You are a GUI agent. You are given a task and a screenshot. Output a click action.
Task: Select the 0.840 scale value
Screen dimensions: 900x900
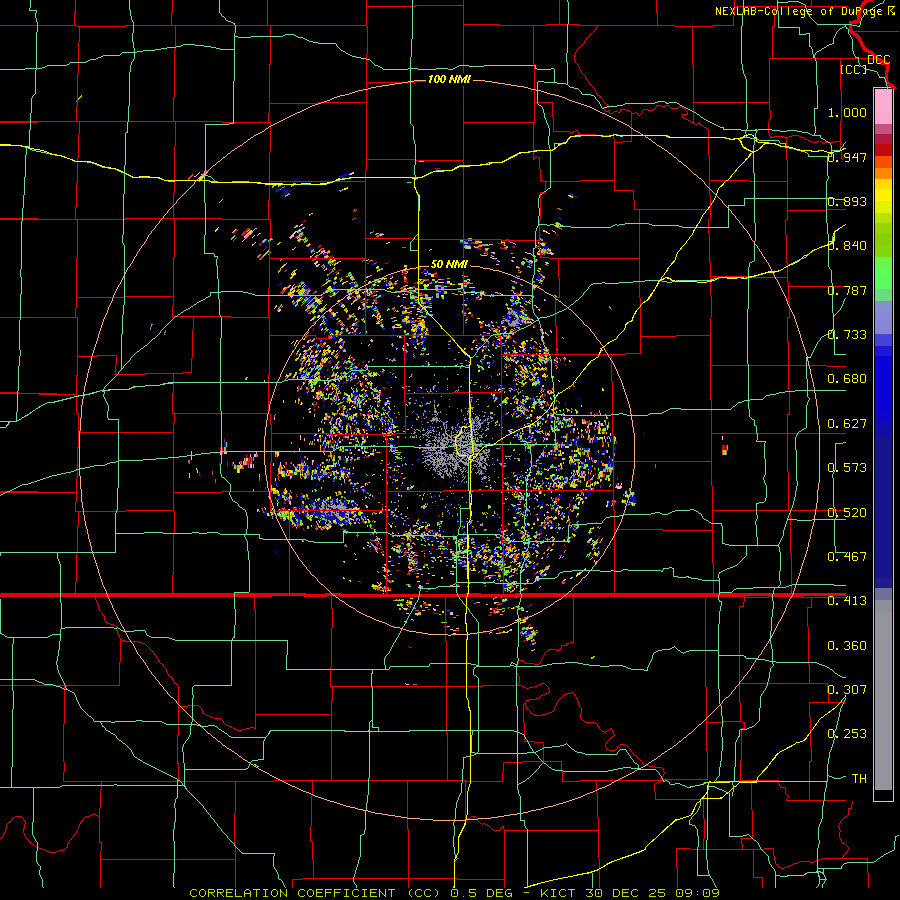point(847,246)
